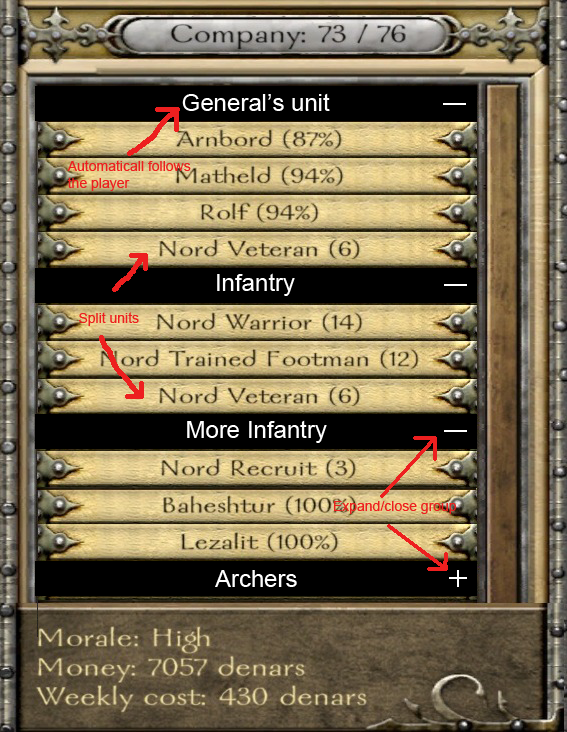Click the Infantry group header label
This screenshot has width=567, height=732.
(x=255, y=283)
